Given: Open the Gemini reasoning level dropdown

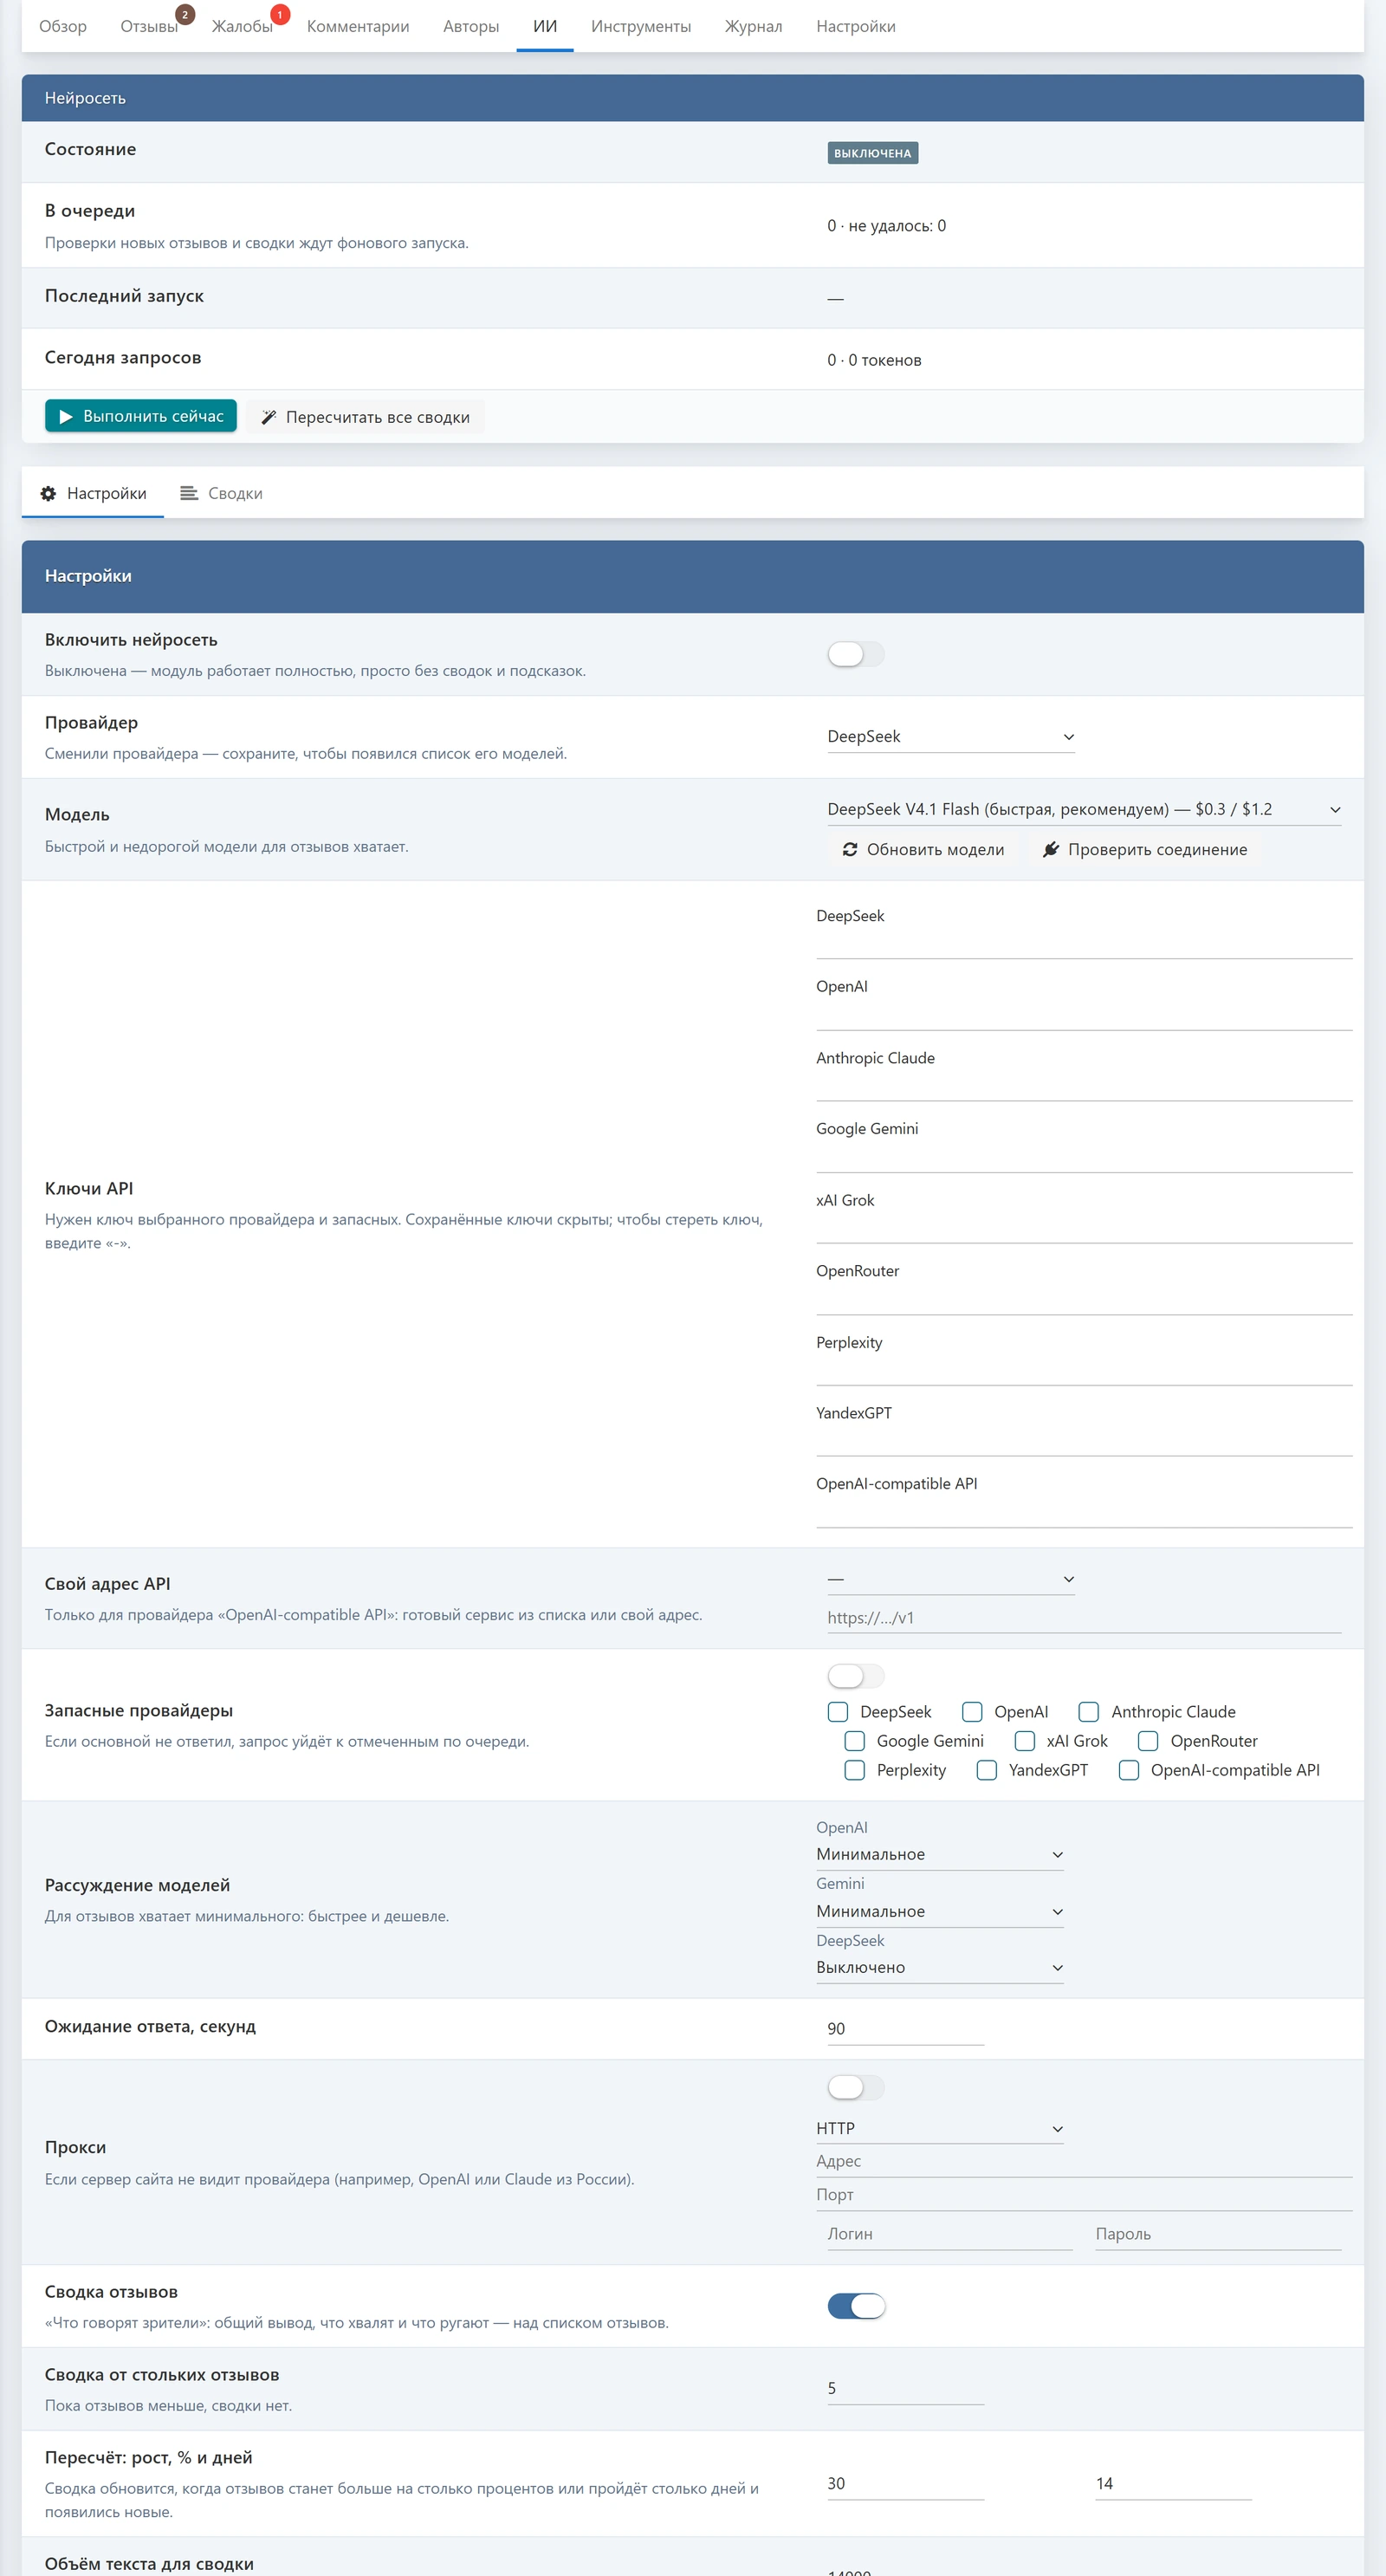Looking at the screenshot, I should (940, 1911).
